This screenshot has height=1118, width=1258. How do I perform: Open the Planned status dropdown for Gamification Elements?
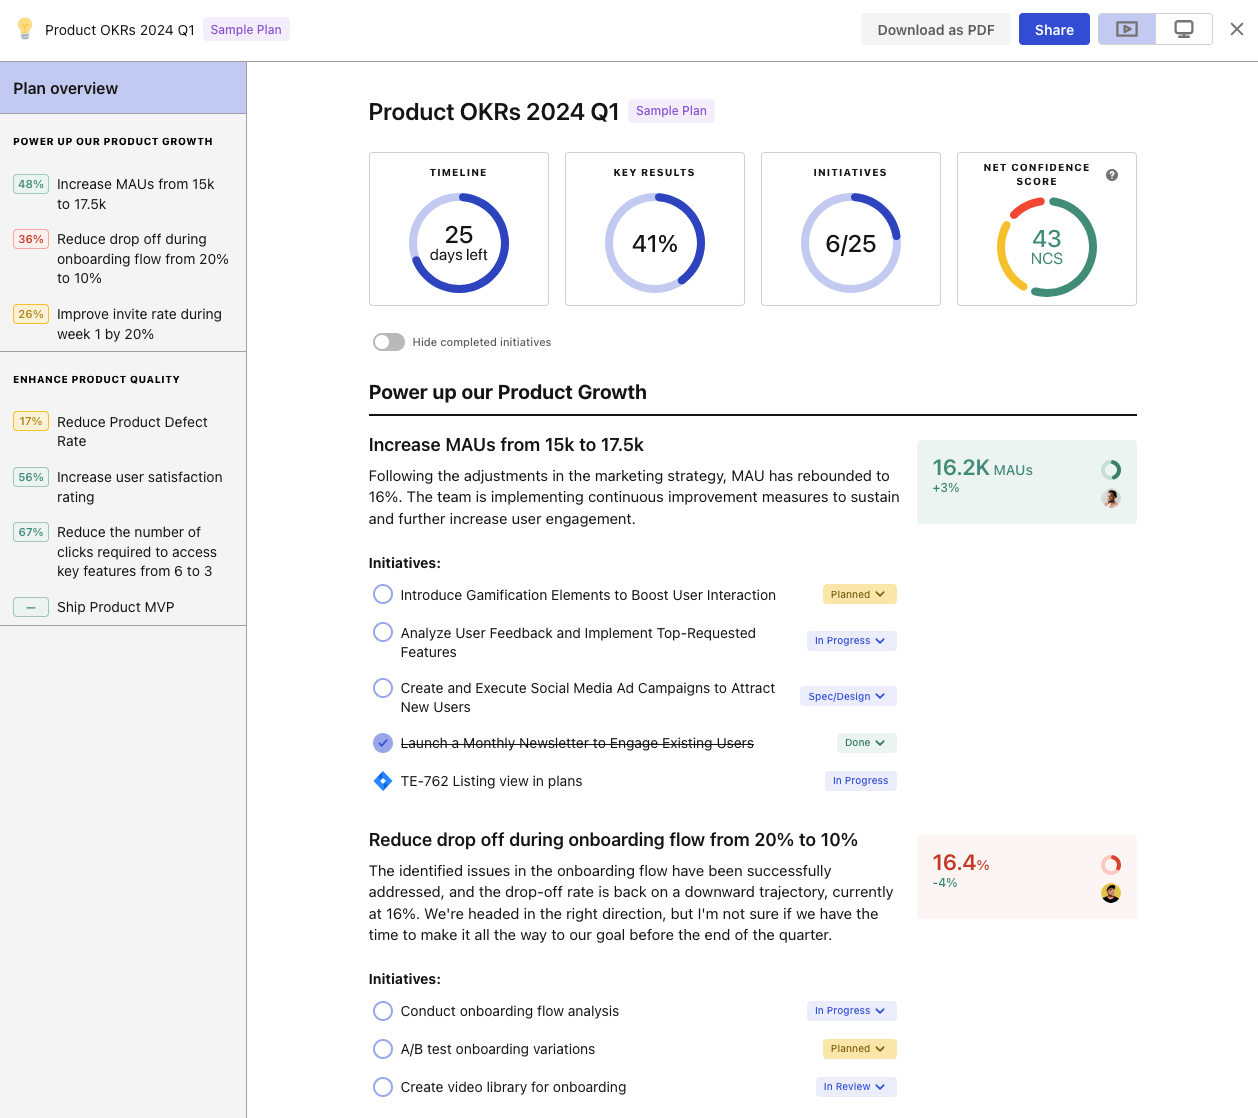pyautogui.click(x=858, y=593)
